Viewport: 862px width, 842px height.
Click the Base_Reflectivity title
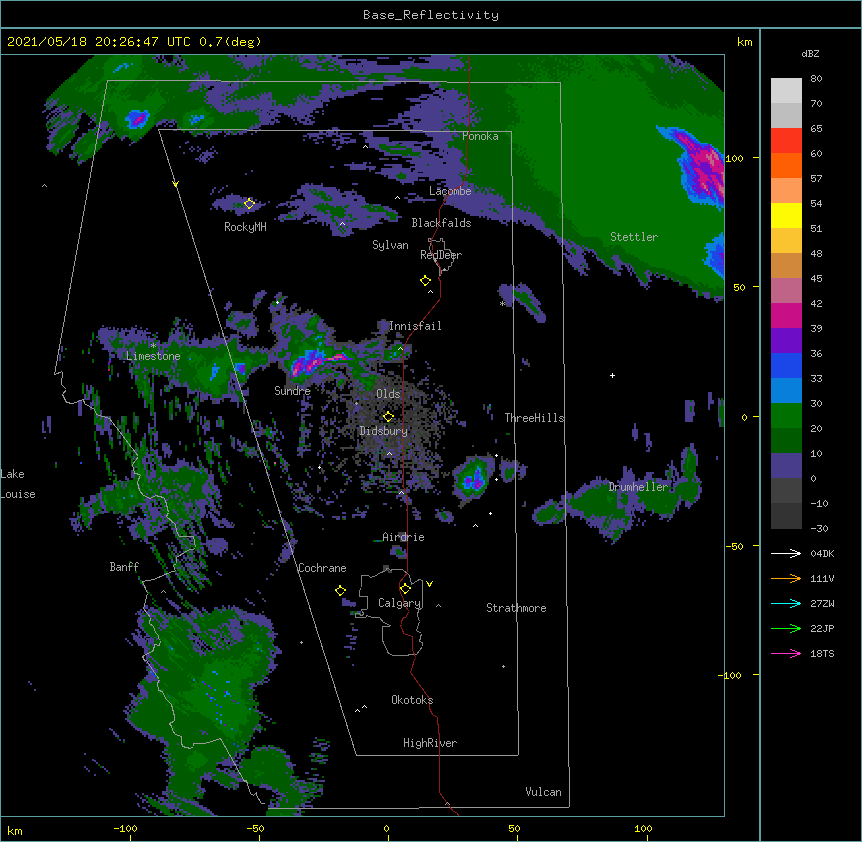(431, 15)
